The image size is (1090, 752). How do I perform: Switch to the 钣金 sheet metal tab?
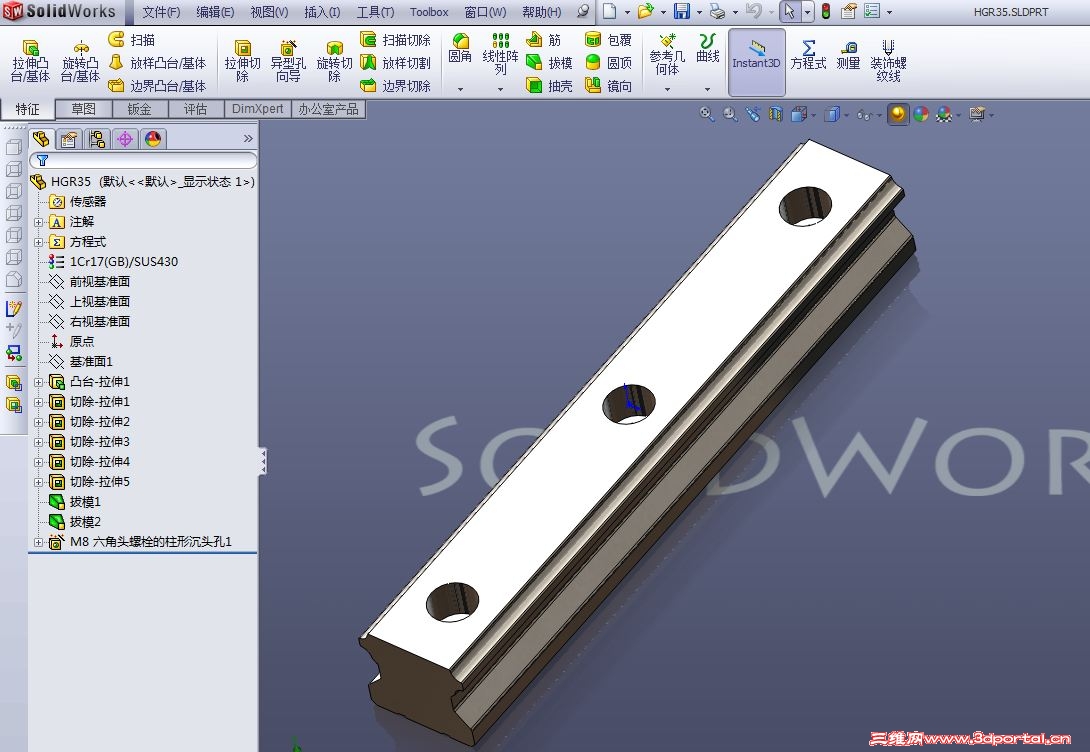[140, 109]
